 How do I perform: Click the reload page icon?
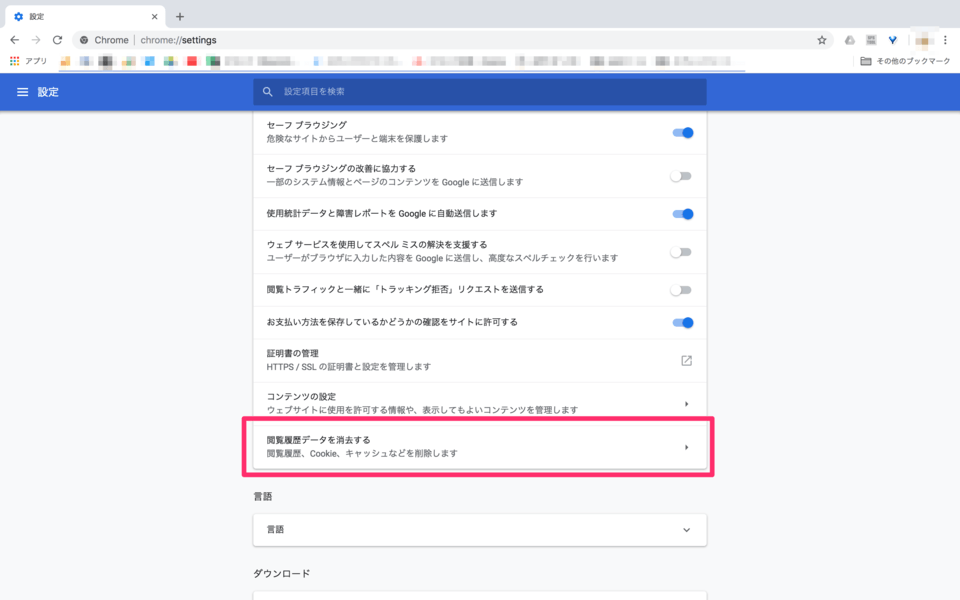click(57, 40)
